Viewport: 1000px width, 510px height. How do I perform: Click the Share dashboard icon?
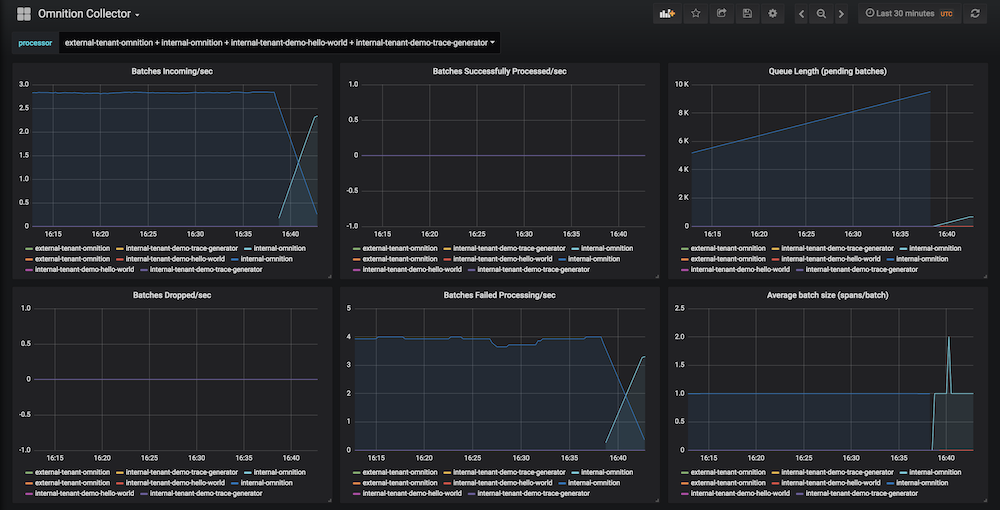pos(722,14)
